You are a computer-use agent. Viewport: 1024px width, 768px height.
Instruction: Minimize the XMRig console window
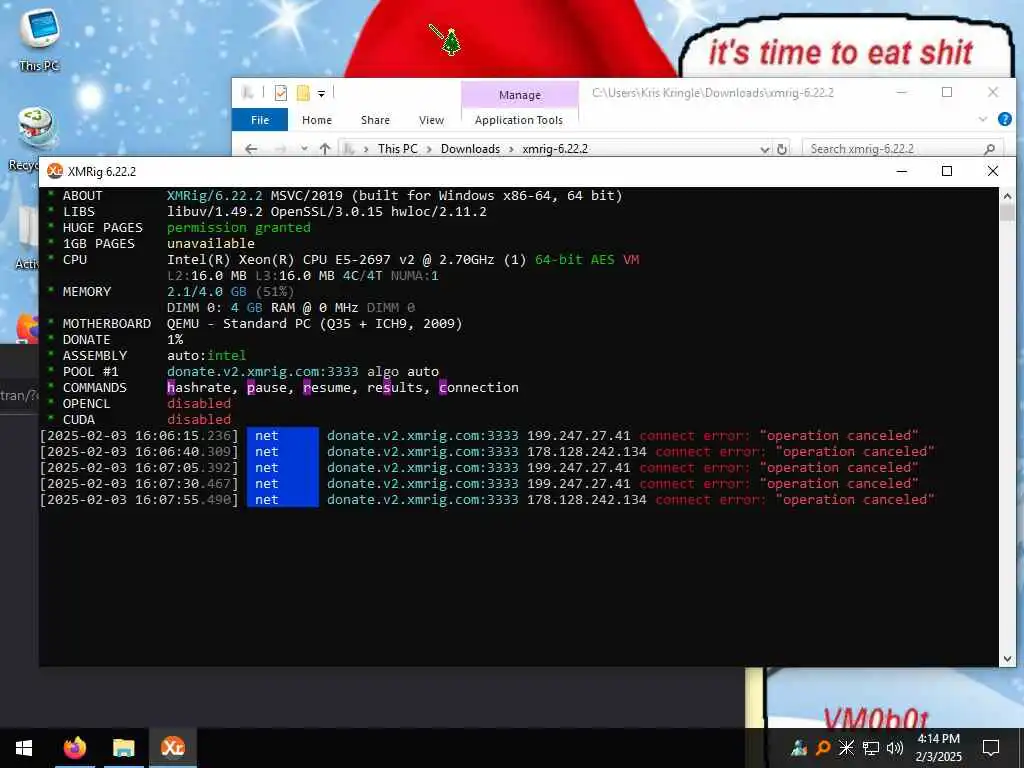click(902, 171)
